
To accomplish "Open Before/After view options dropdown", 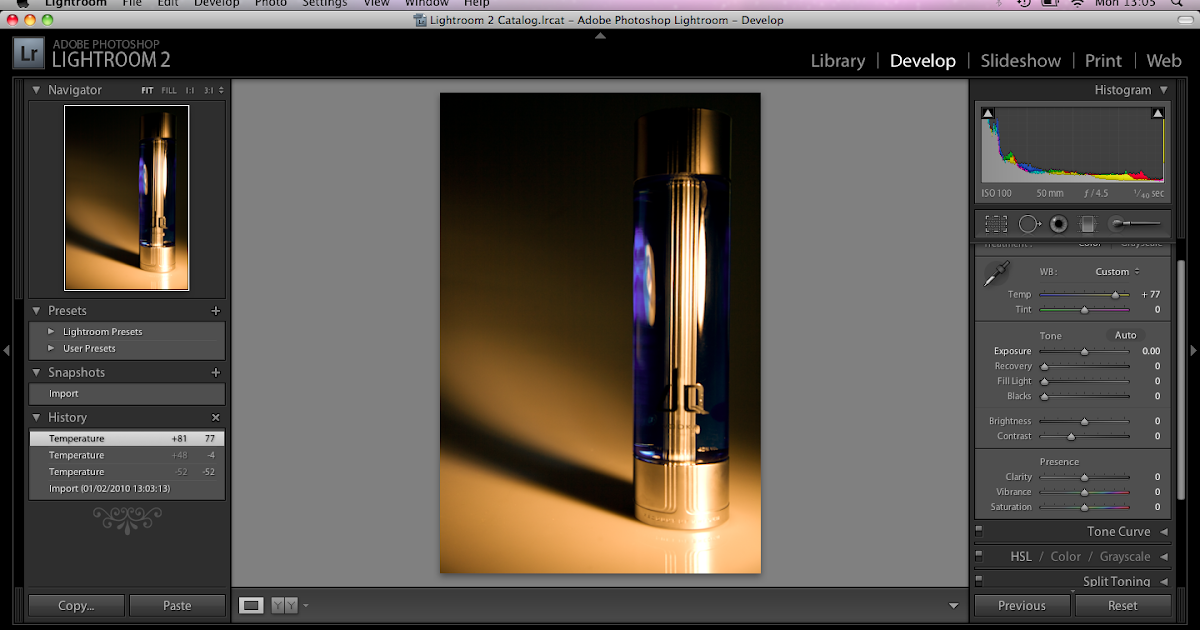I will 306,605.
